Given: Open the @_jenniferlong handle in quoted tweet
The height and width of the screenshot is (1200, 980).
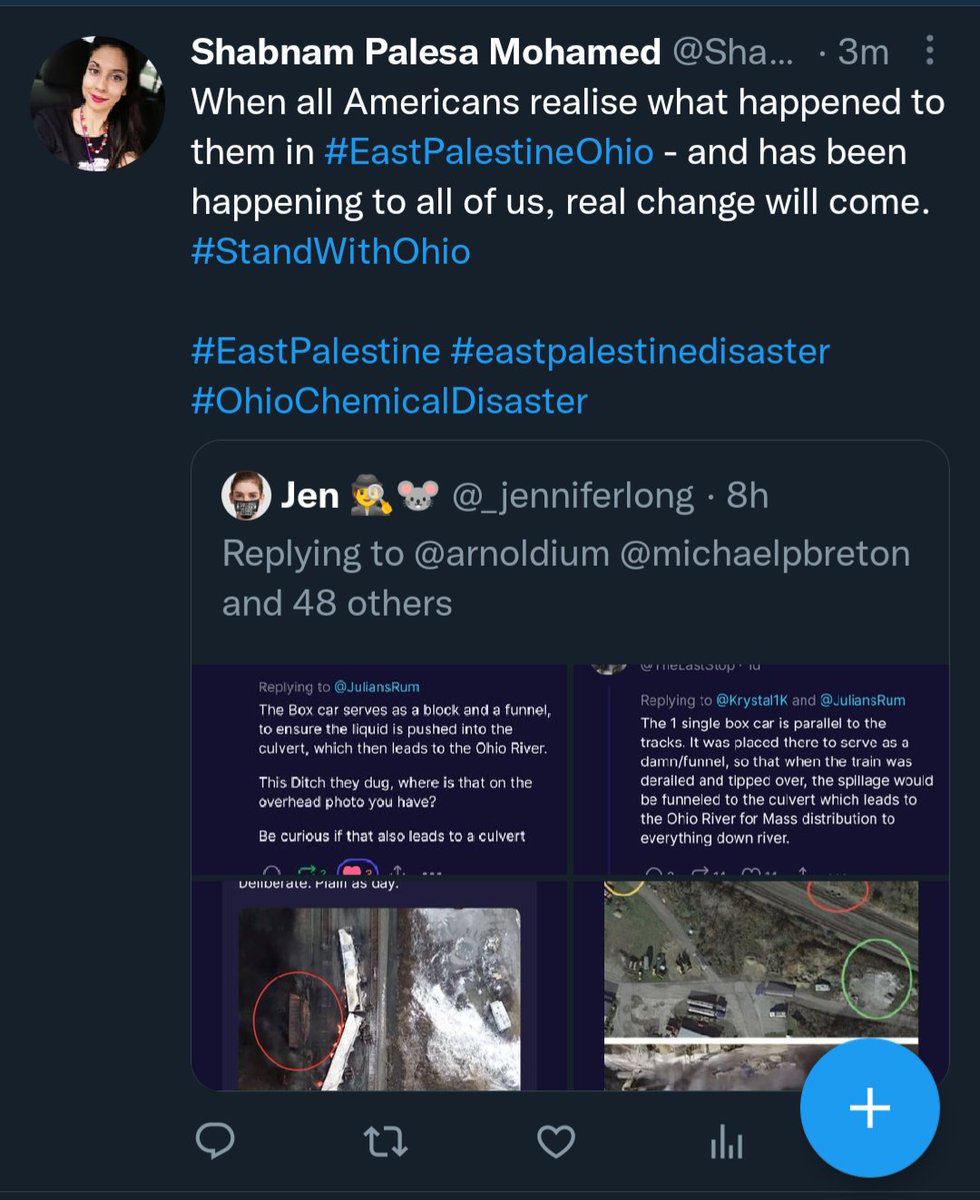Looking at the screenshot, I should [573, 496].
